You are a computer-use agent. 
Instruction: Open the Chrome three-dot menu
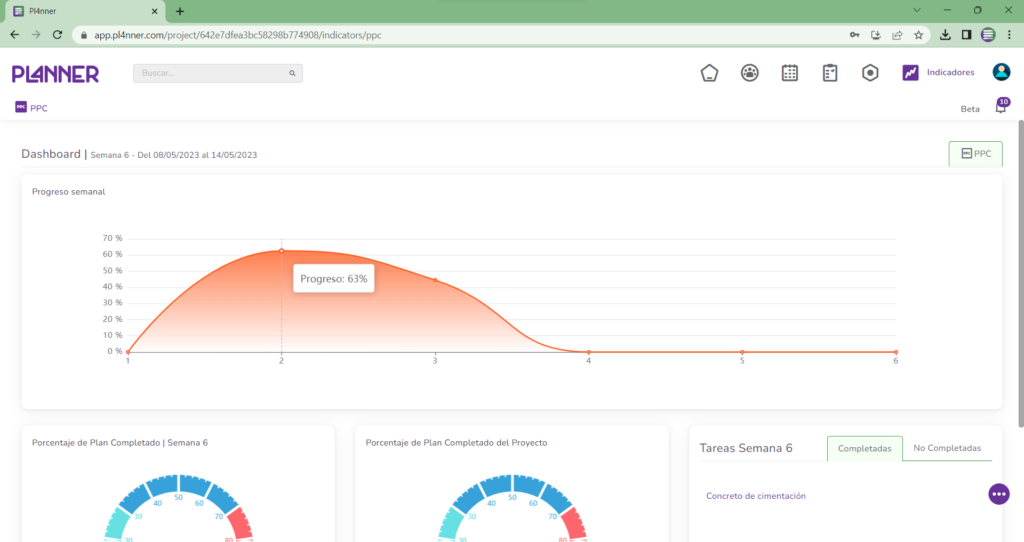tap(1010, 34)
